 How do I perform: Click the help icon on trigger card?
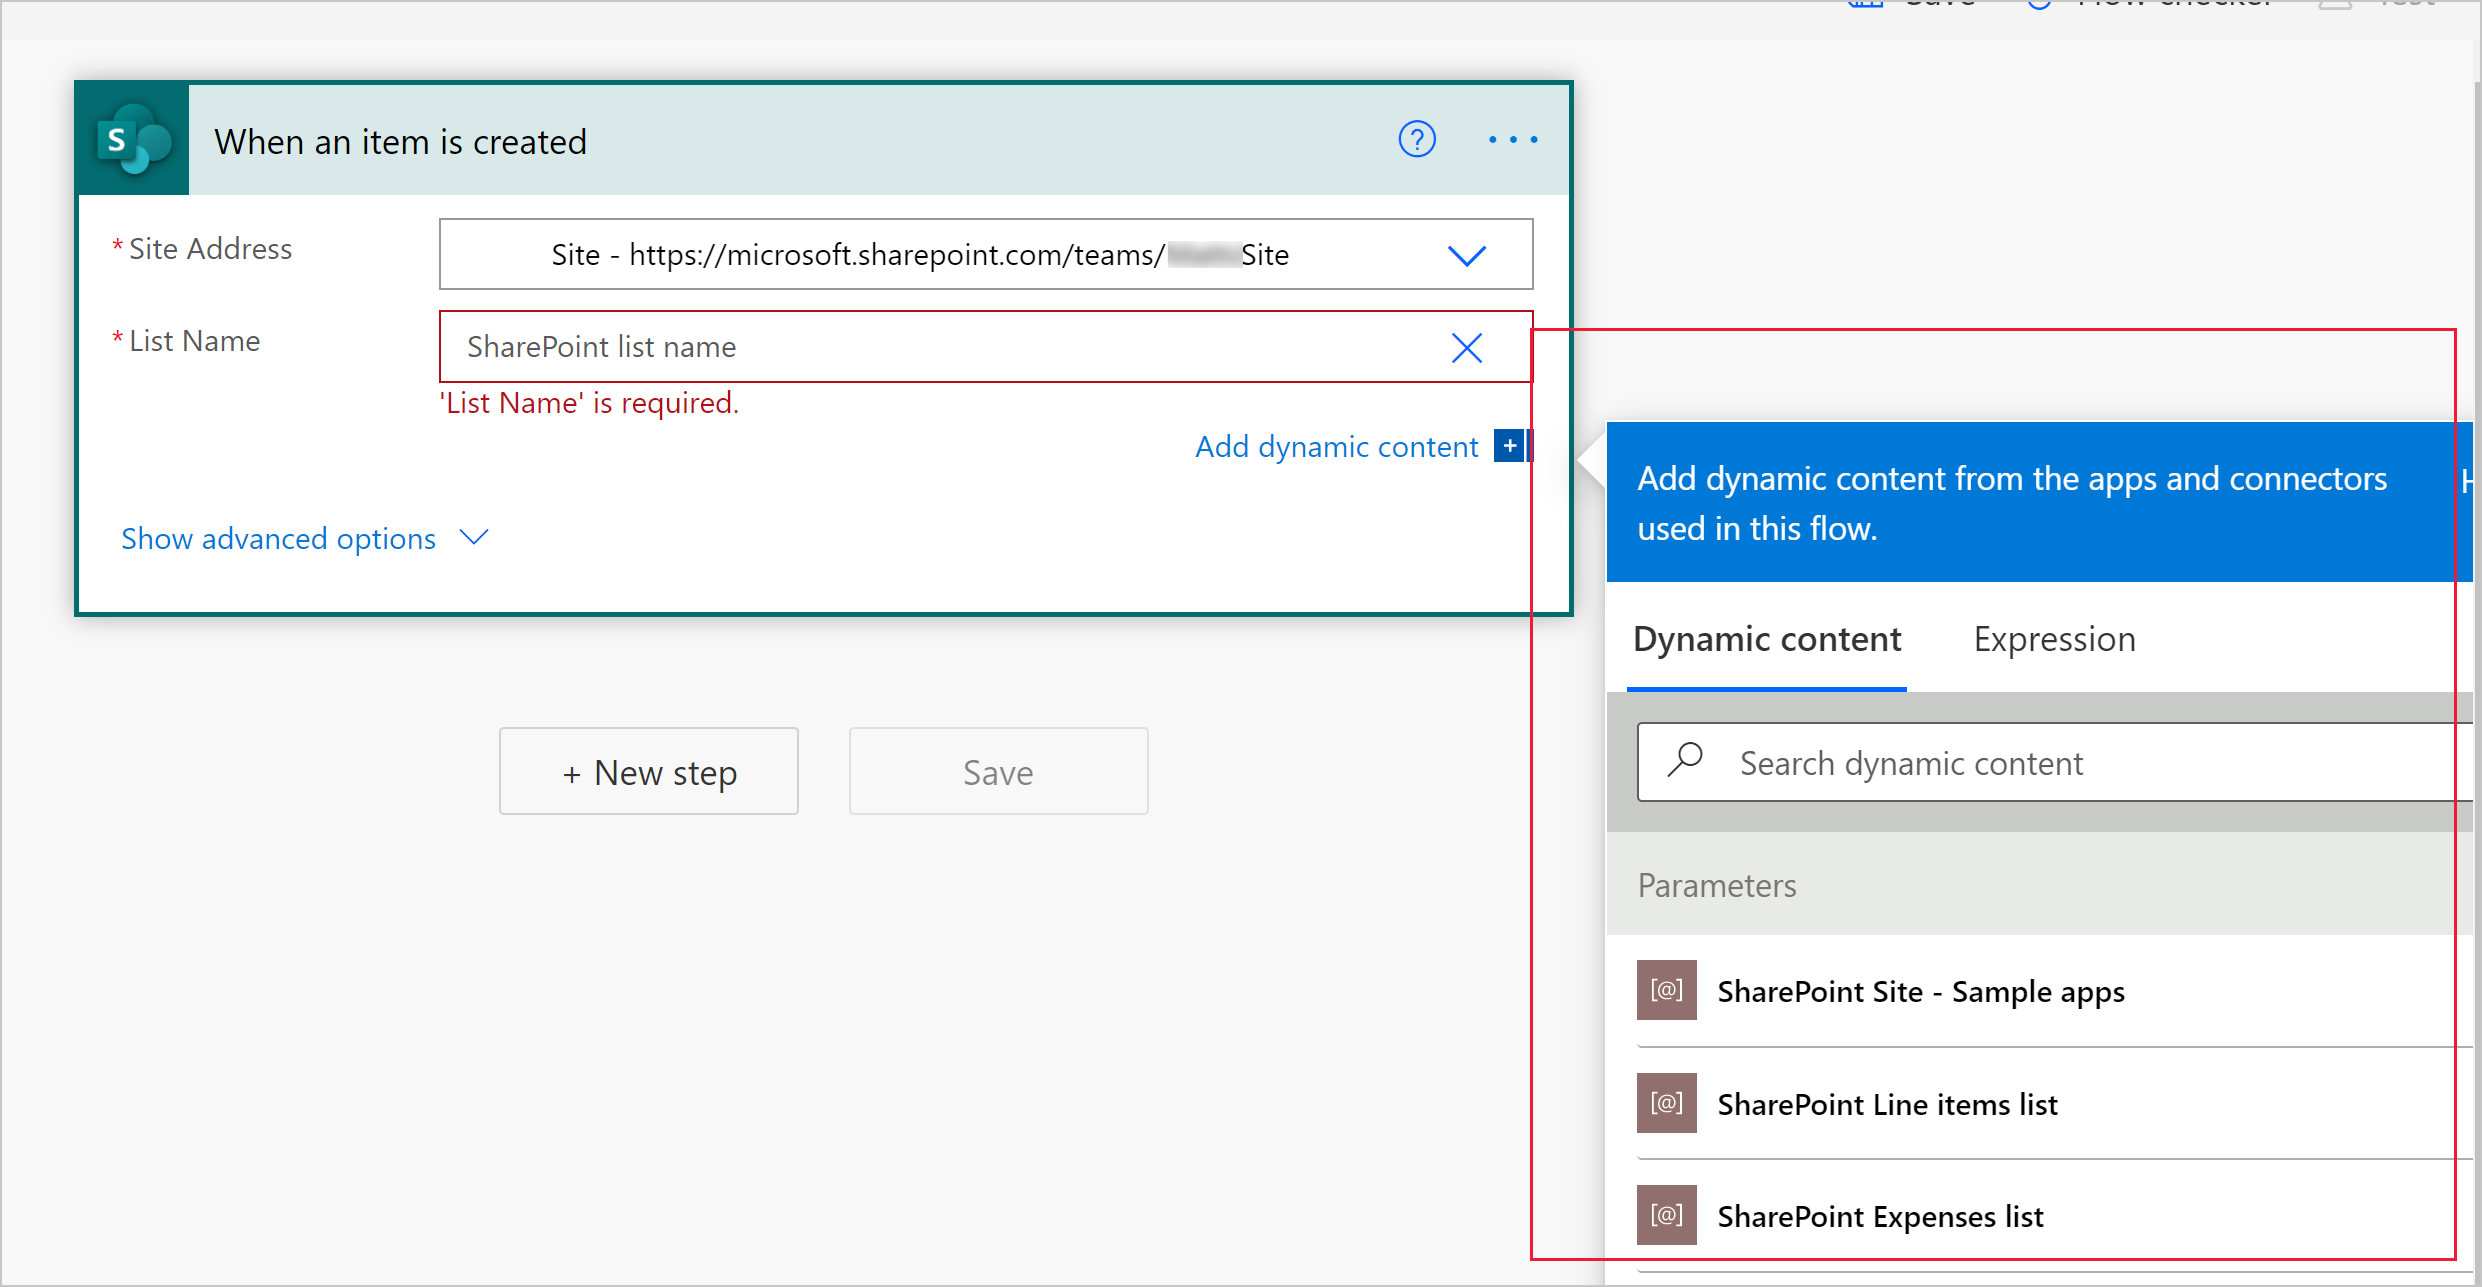pos(1415,140)
